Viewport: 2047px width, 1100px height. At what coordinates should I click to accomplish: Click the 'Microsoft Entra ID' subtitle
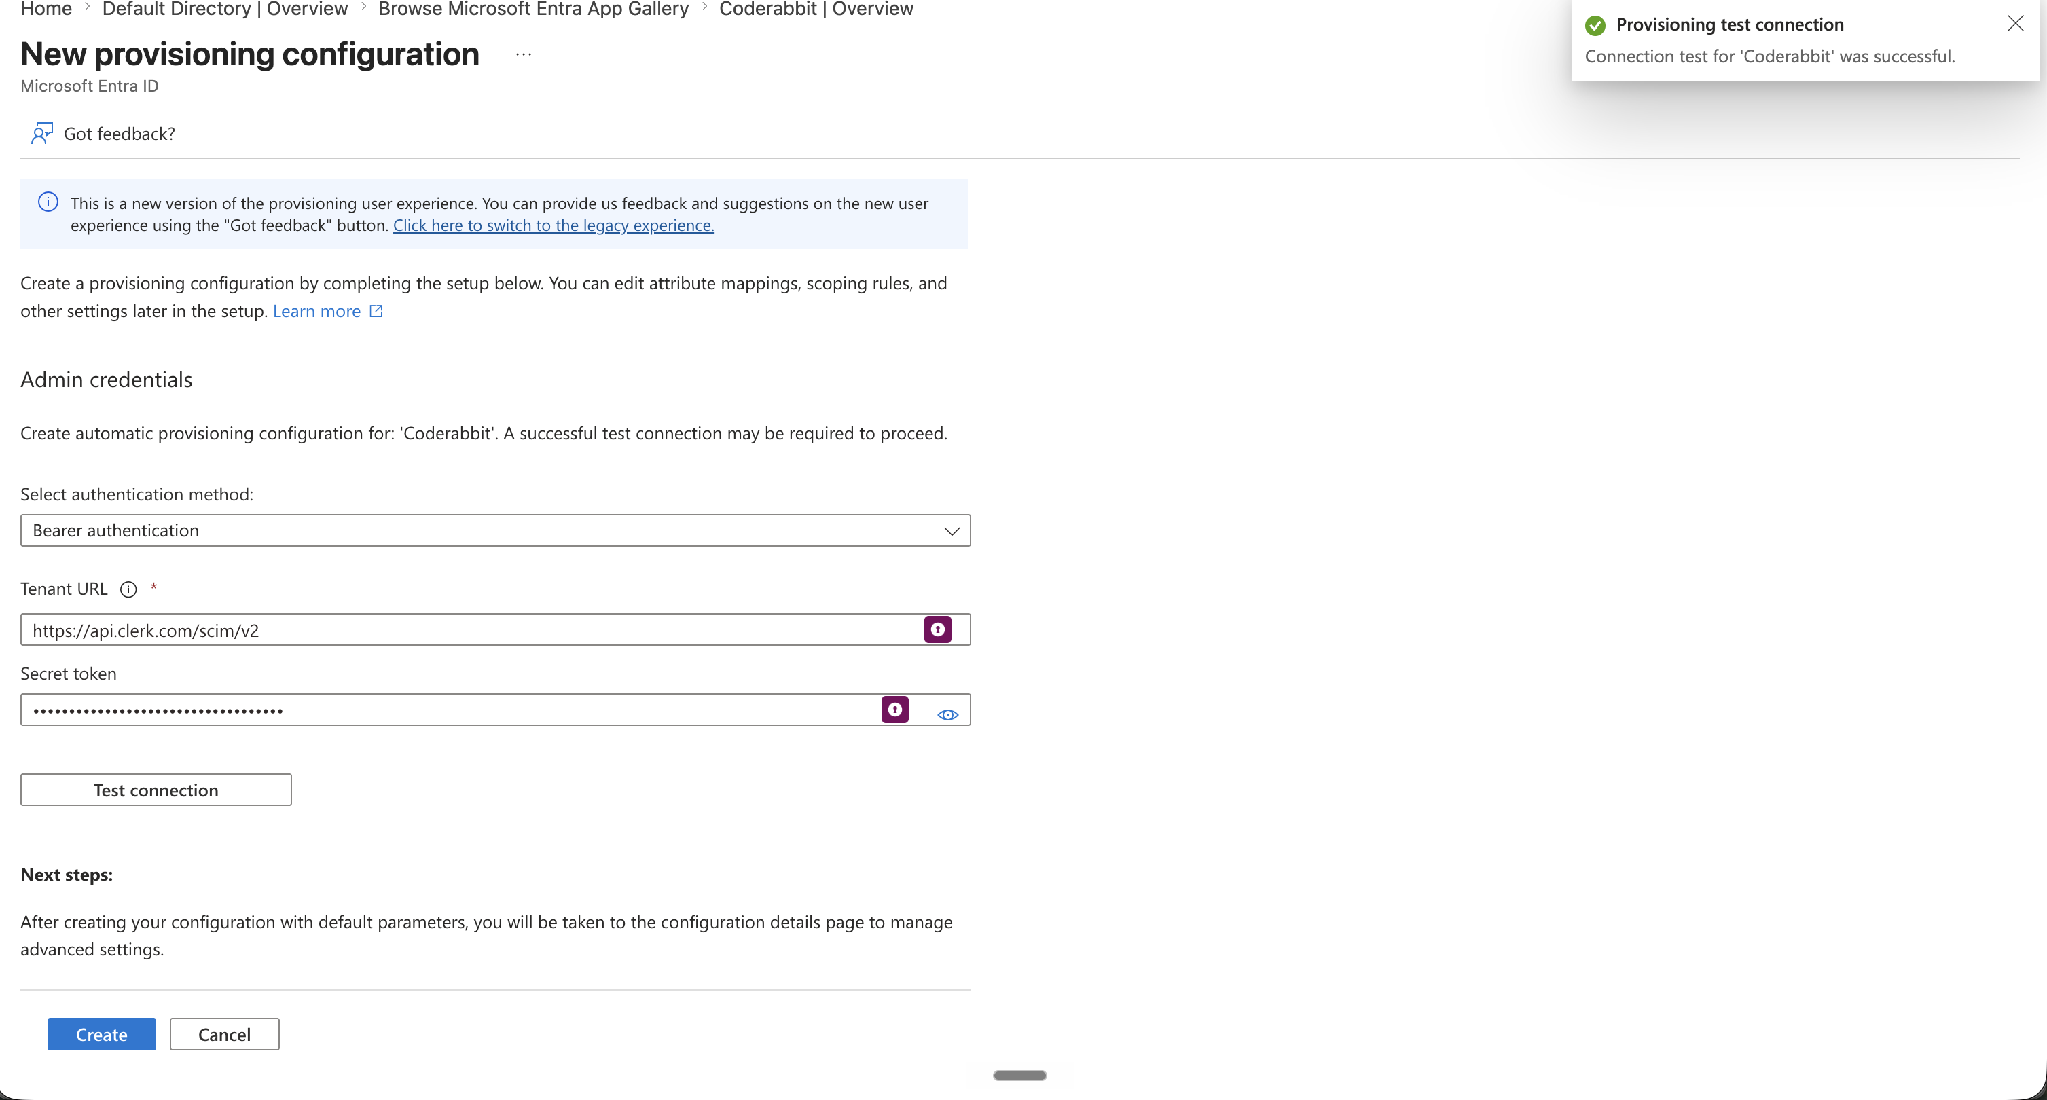pos(89,86)
